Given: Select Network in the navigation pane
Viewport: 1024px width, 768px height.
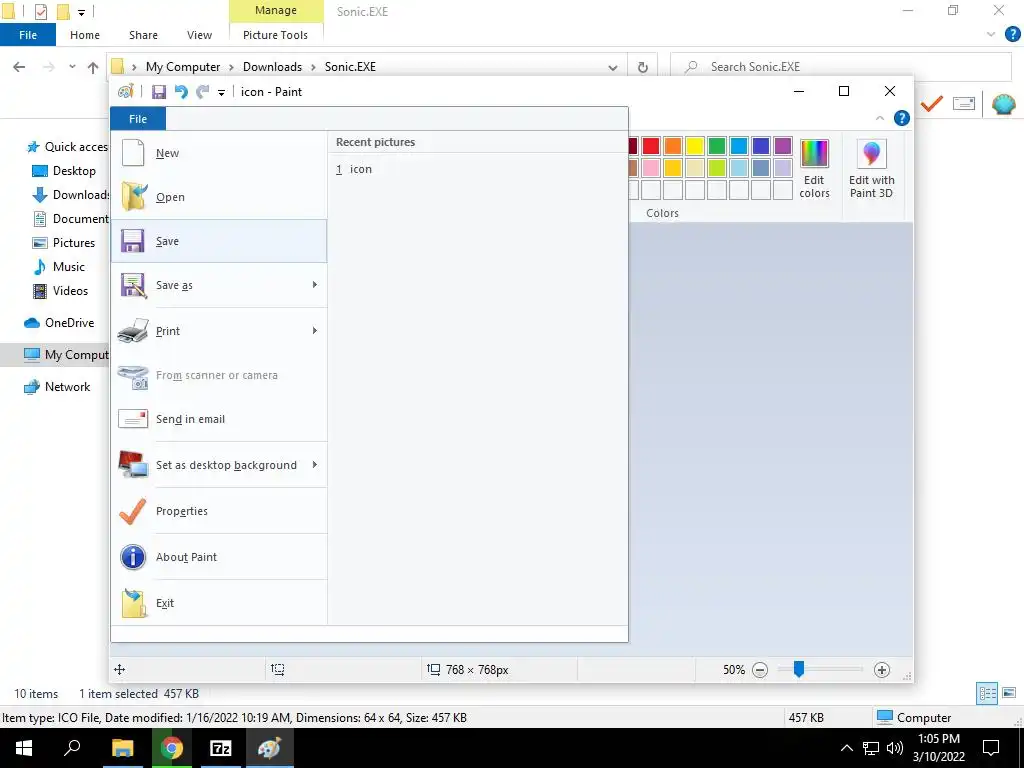Looking at the screenshot, I should (x=67, y=387).
